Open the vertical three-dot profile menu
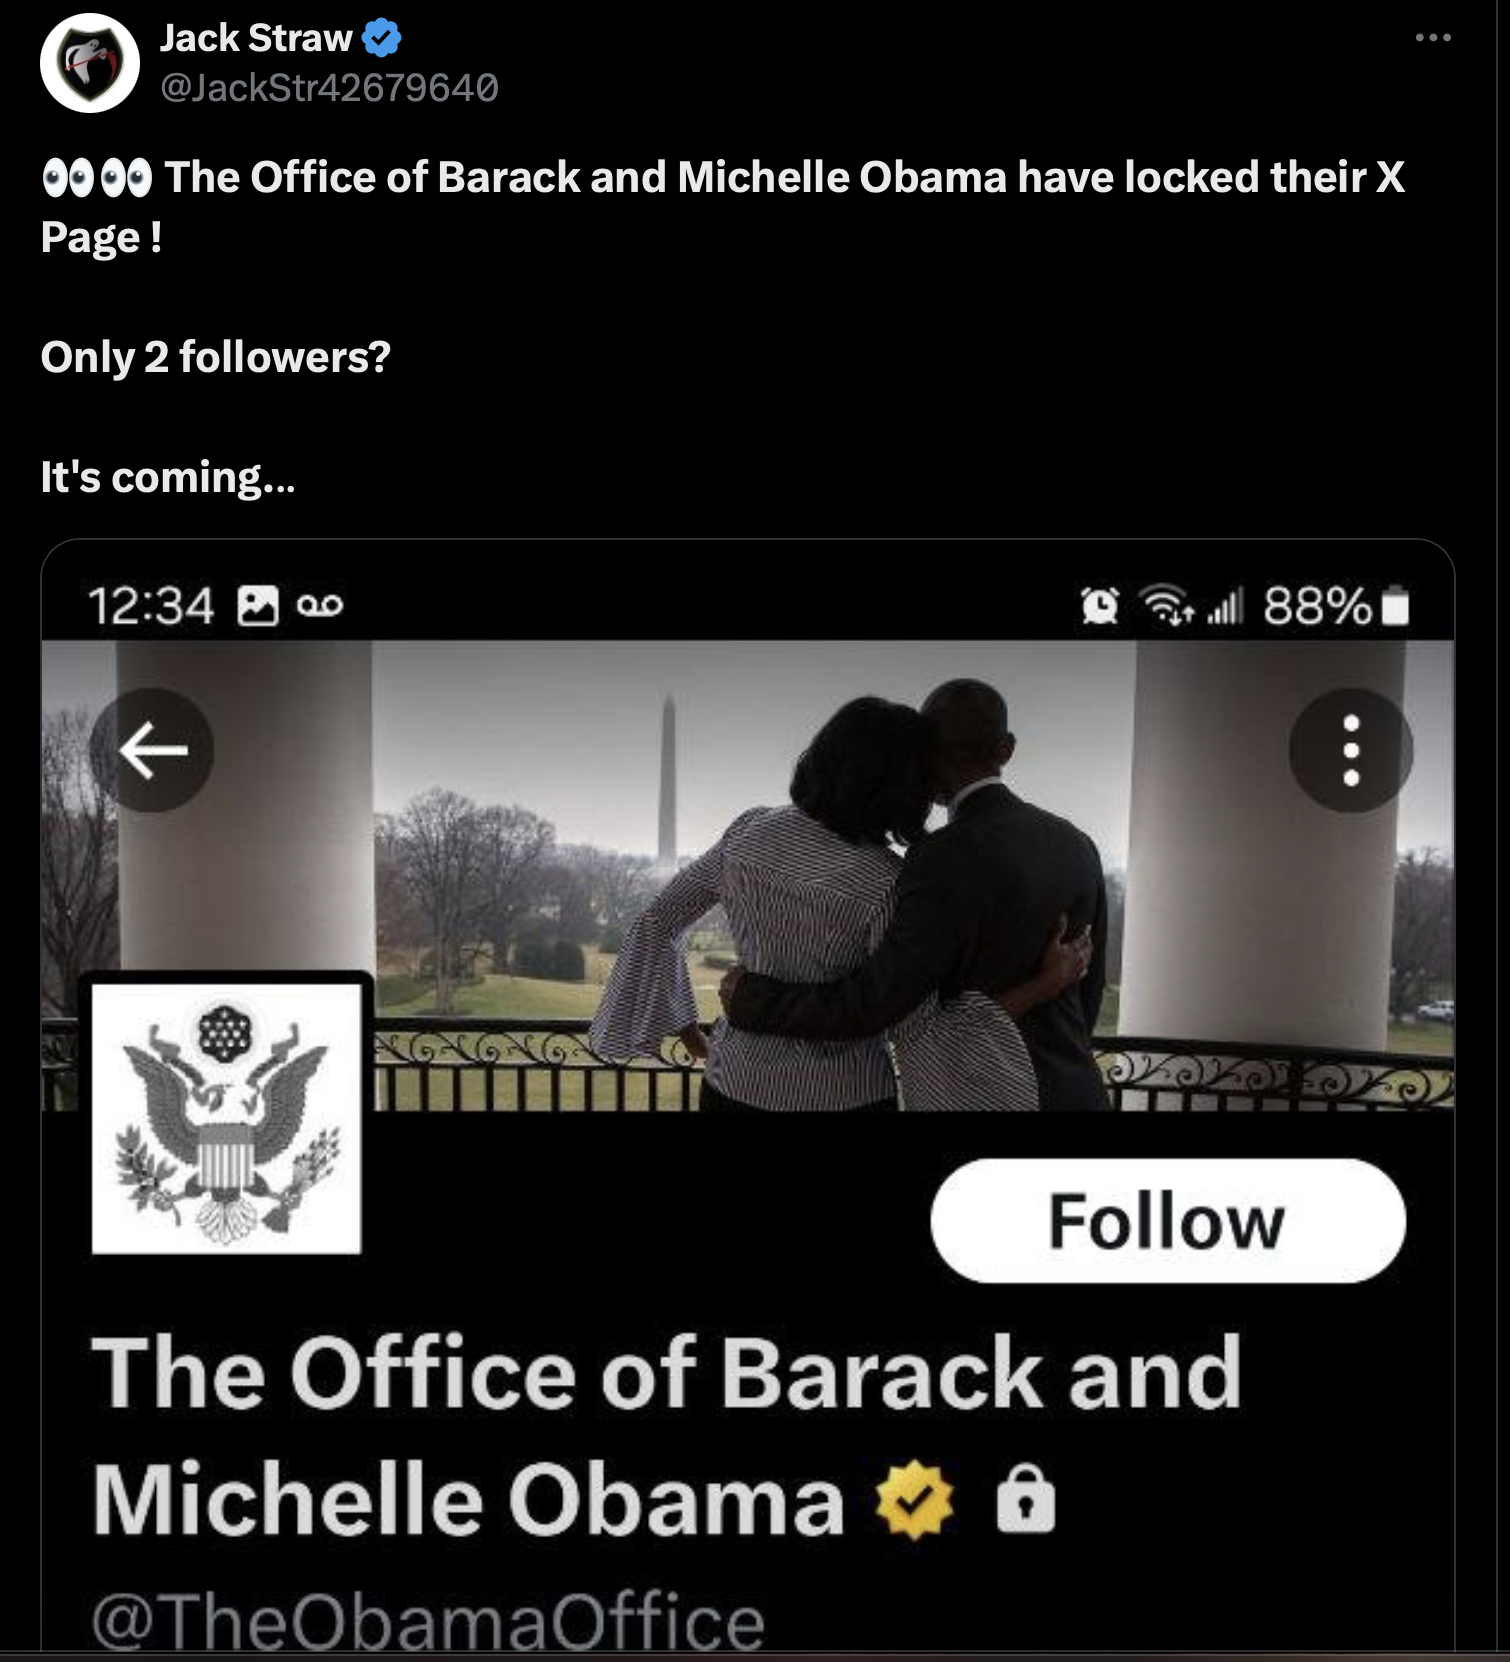The image size is (1510, 1662). [1350, 750]
